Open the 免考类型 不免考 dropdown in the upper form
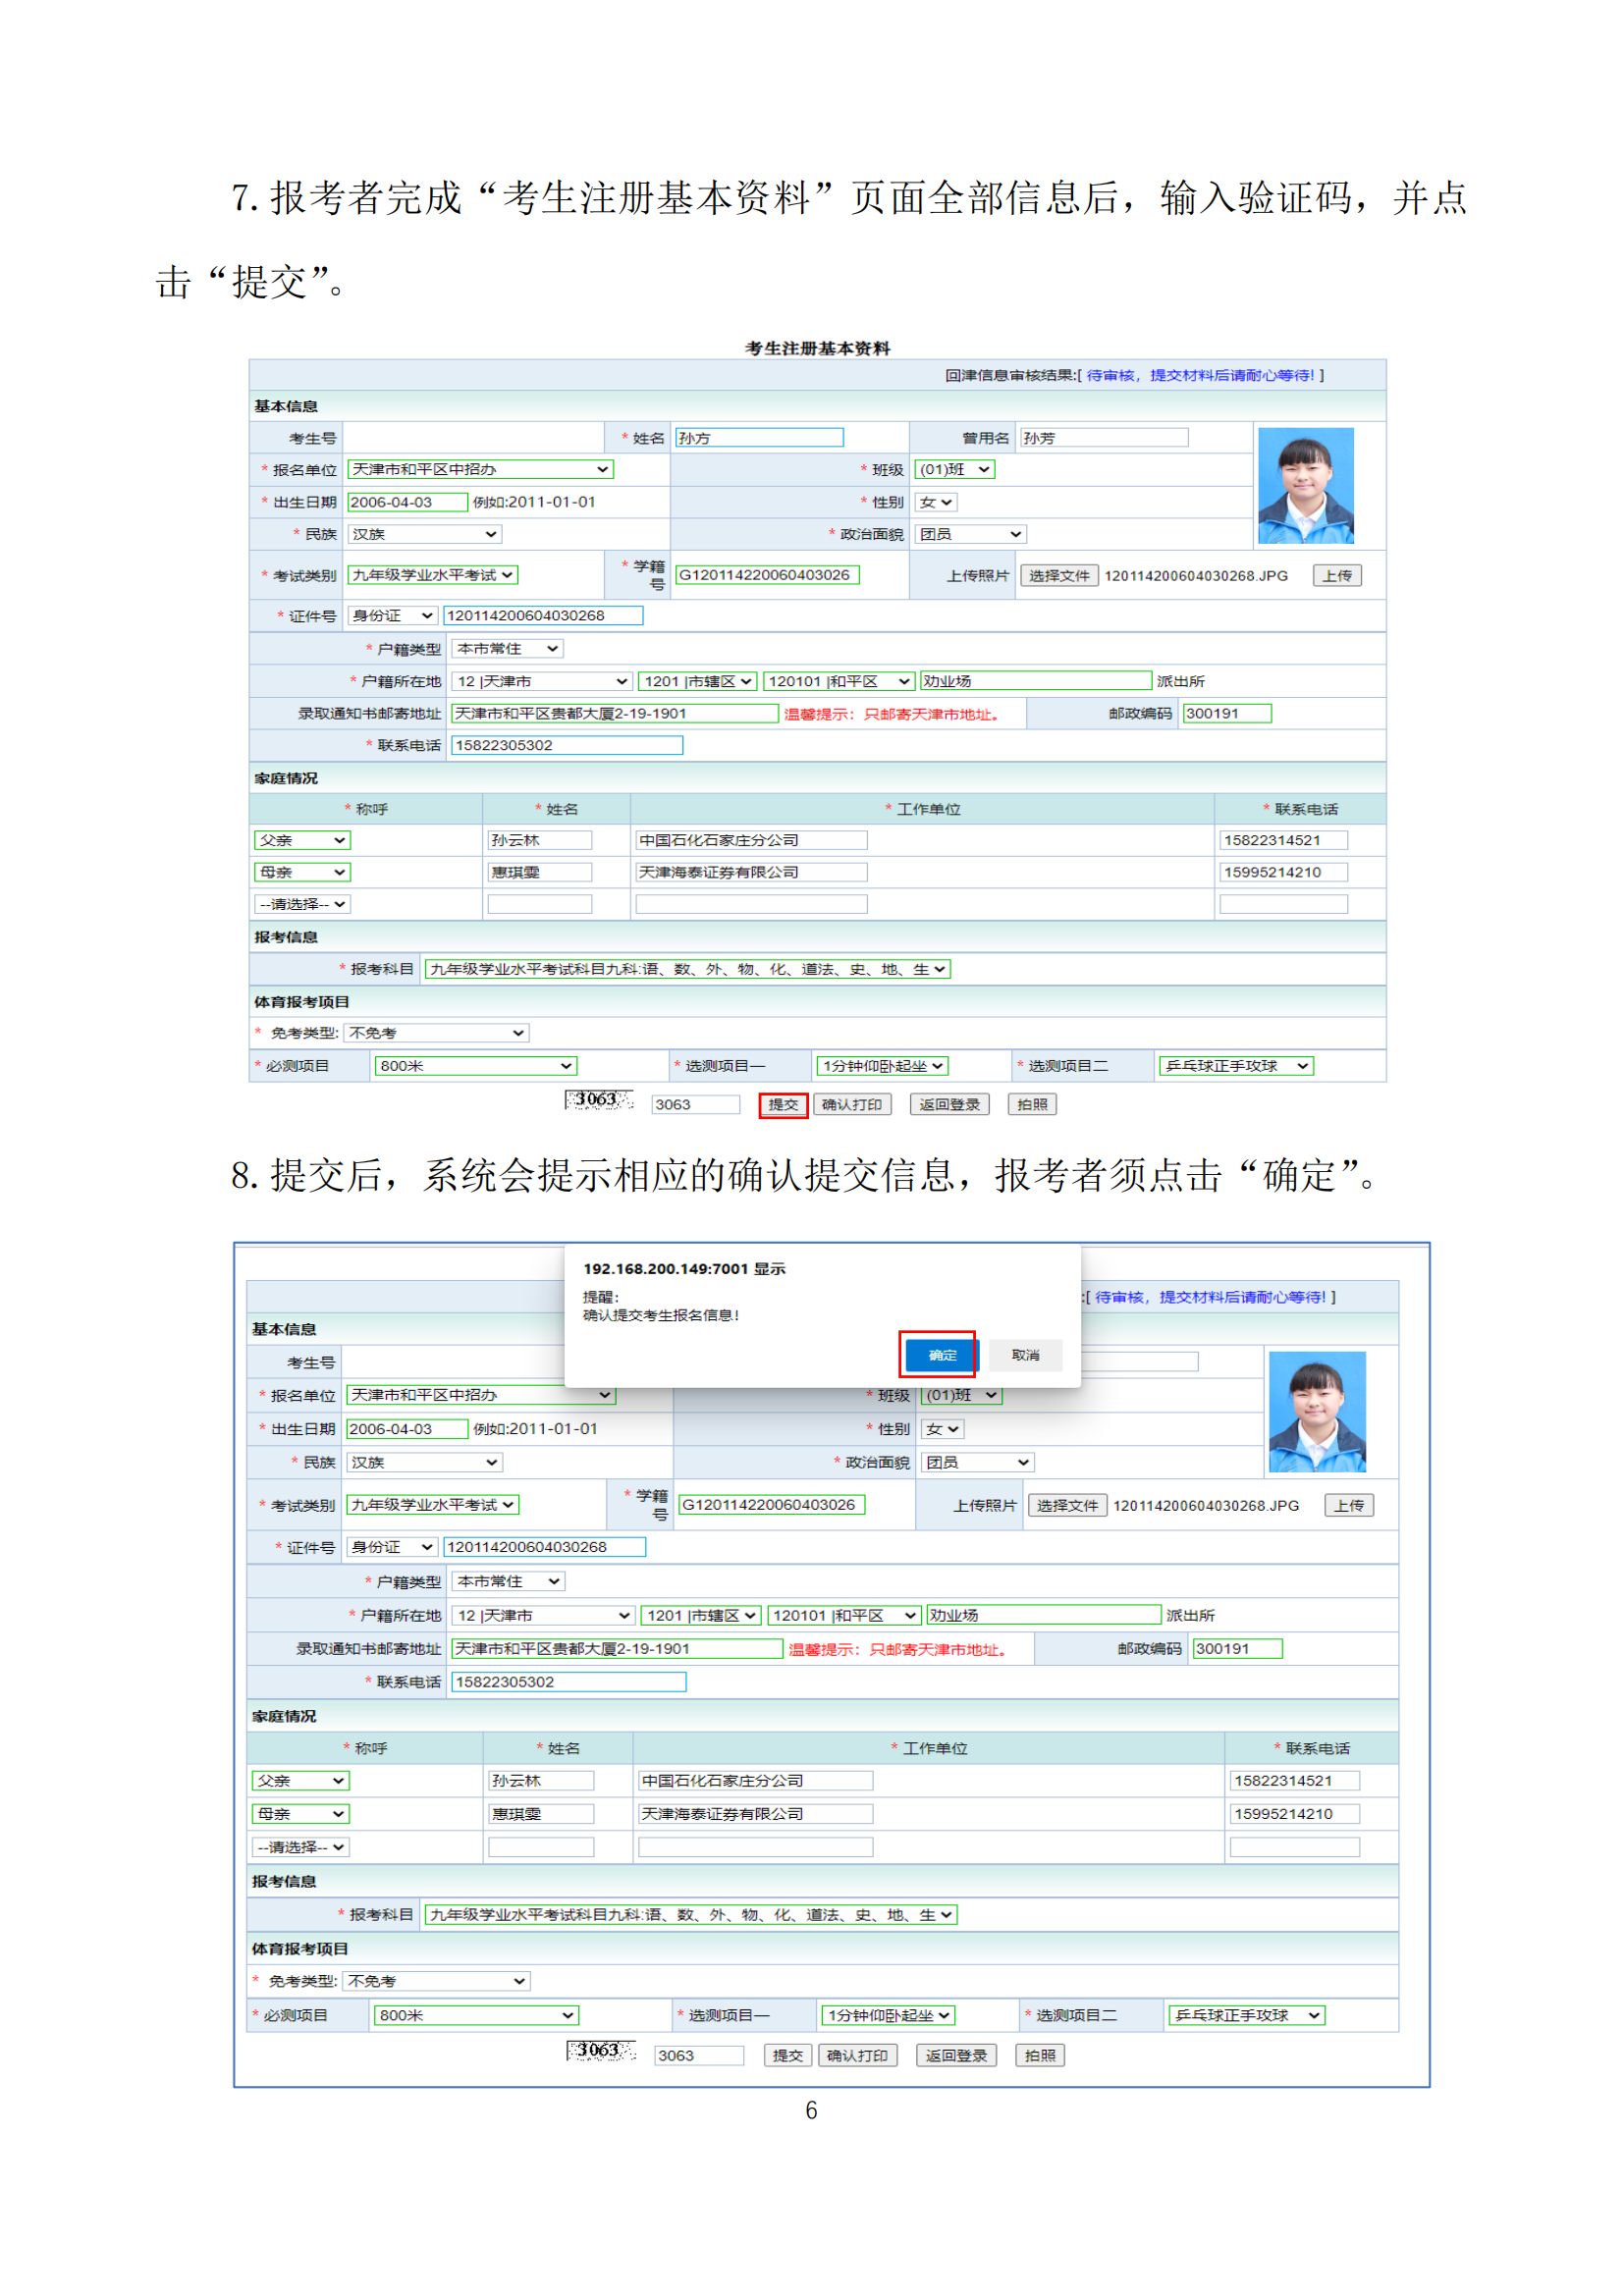The width and height of the screenshot is (1624, 2296). (x=436, y=1033)
